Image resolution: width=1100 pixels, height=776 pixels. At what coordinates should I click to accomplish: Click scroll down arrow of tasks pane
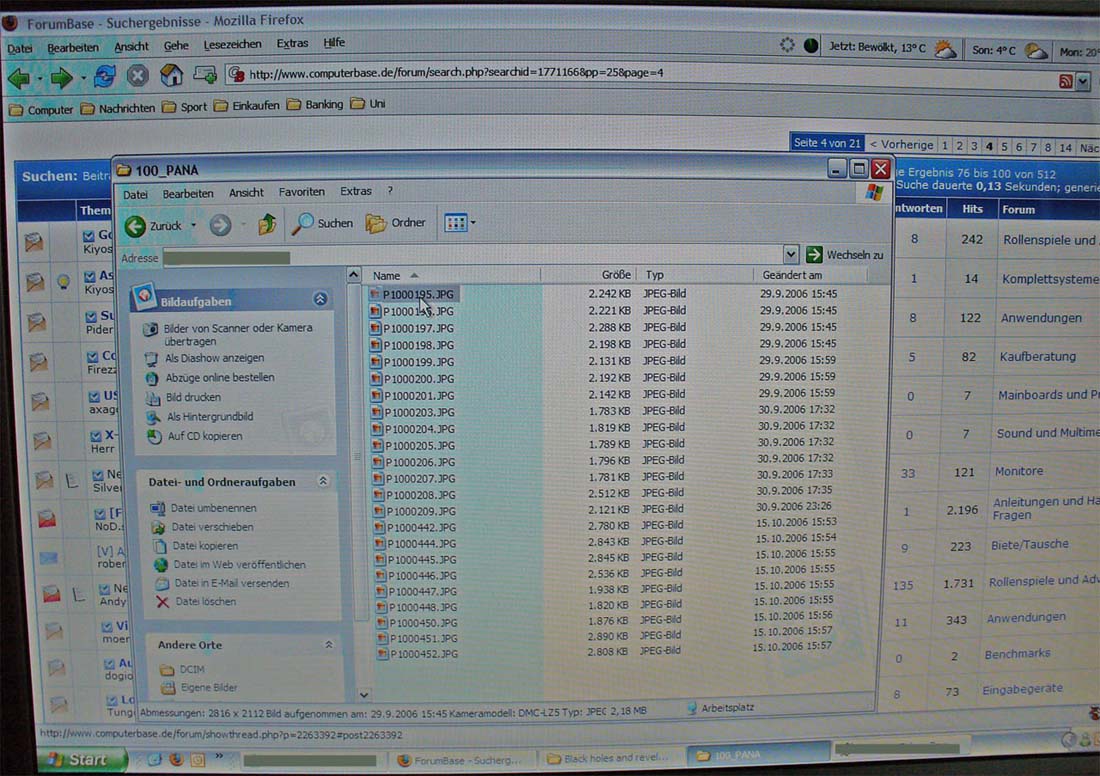pyautogui.click(x=364, y=695)
